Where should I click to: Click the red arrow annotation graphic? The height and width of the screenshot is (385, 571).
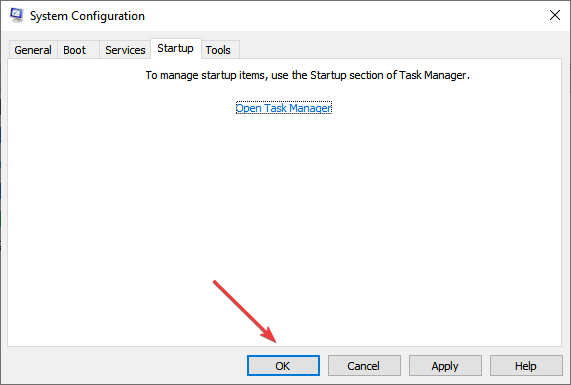pos(245,311)
